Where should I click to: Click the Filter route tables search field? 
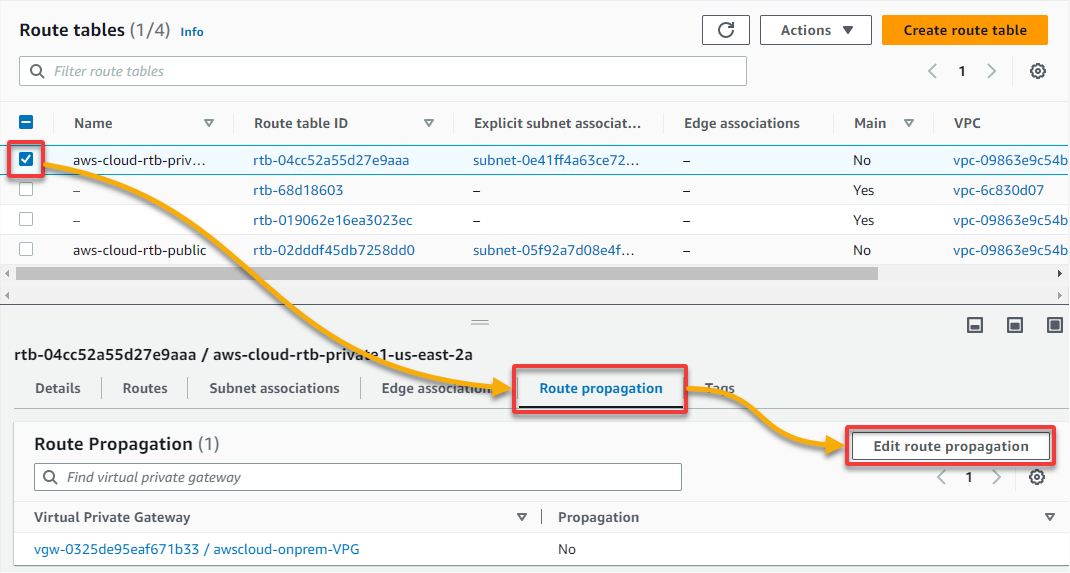[383, 71]
